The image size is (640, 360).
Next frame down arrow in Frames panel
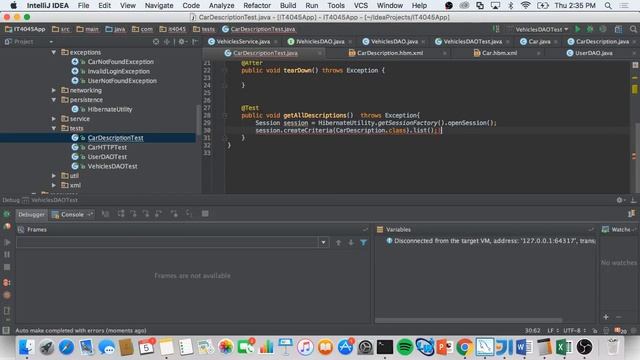(351, 242)
